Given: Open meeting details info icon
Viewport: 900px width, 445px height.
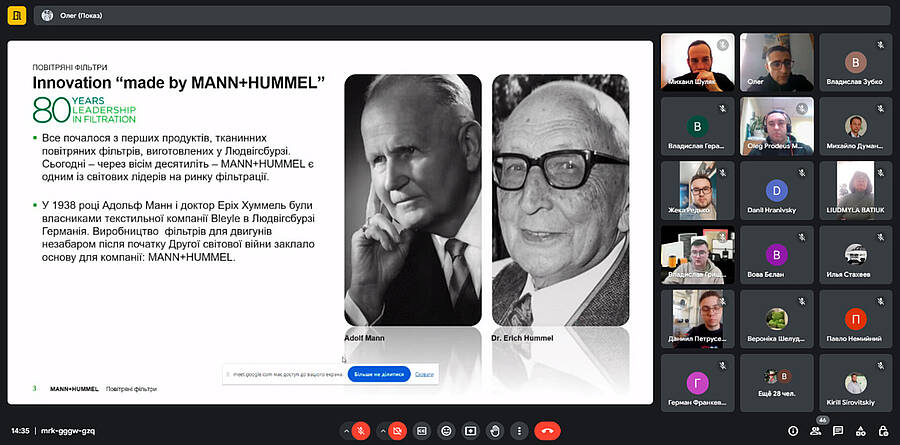Looking at the screenshot, I should [793, 431].
